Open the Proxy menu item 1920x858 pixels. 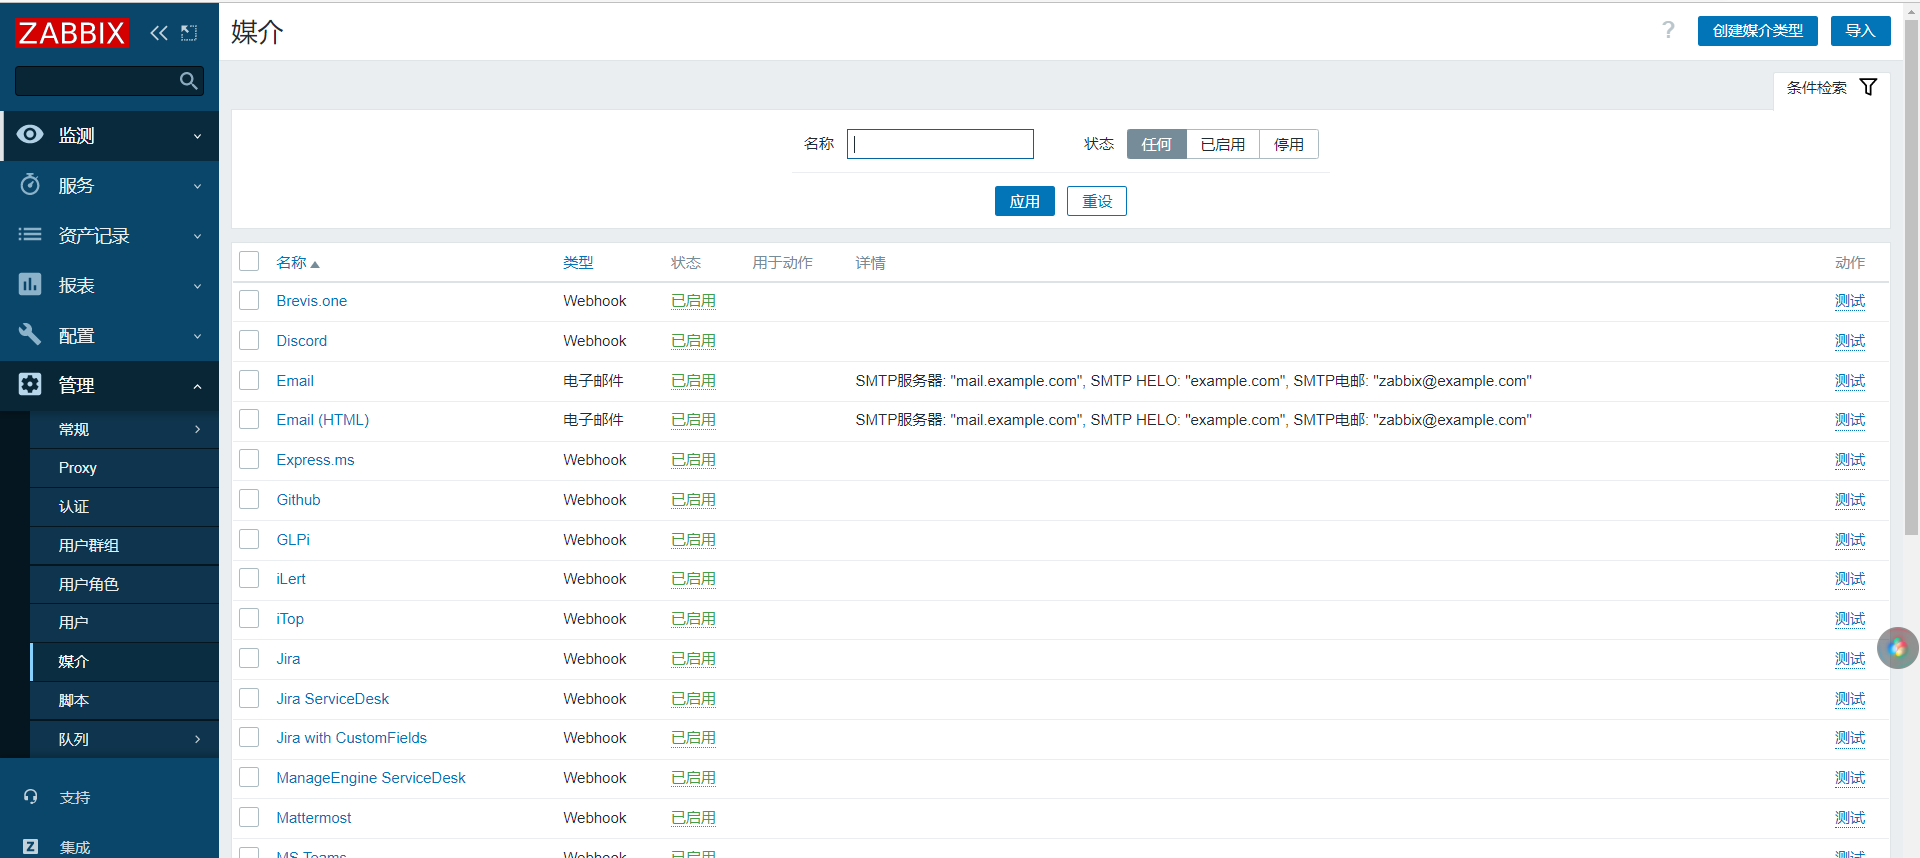click(x=124, y=468)
